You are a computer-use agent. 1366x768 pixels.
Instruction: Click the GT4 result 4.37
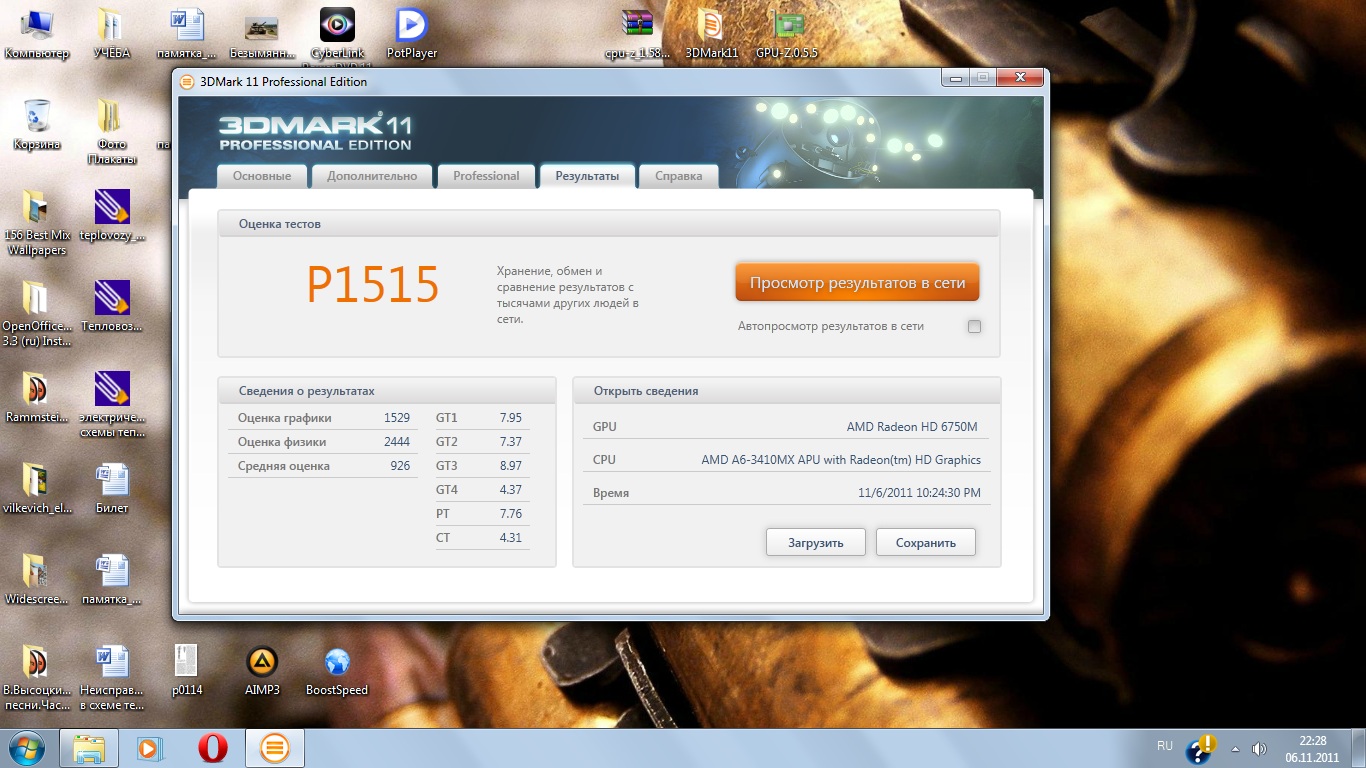(510, 490)
